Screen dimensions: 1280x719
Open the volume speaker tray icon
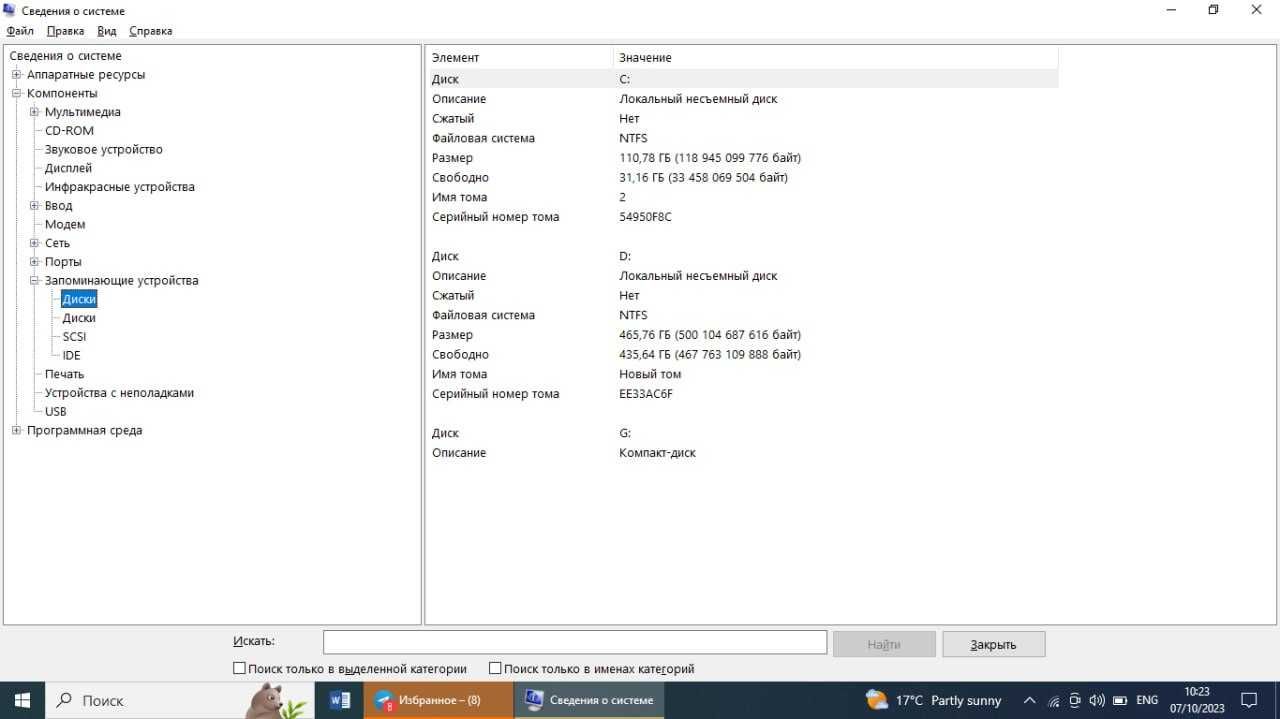point(1097,700)
